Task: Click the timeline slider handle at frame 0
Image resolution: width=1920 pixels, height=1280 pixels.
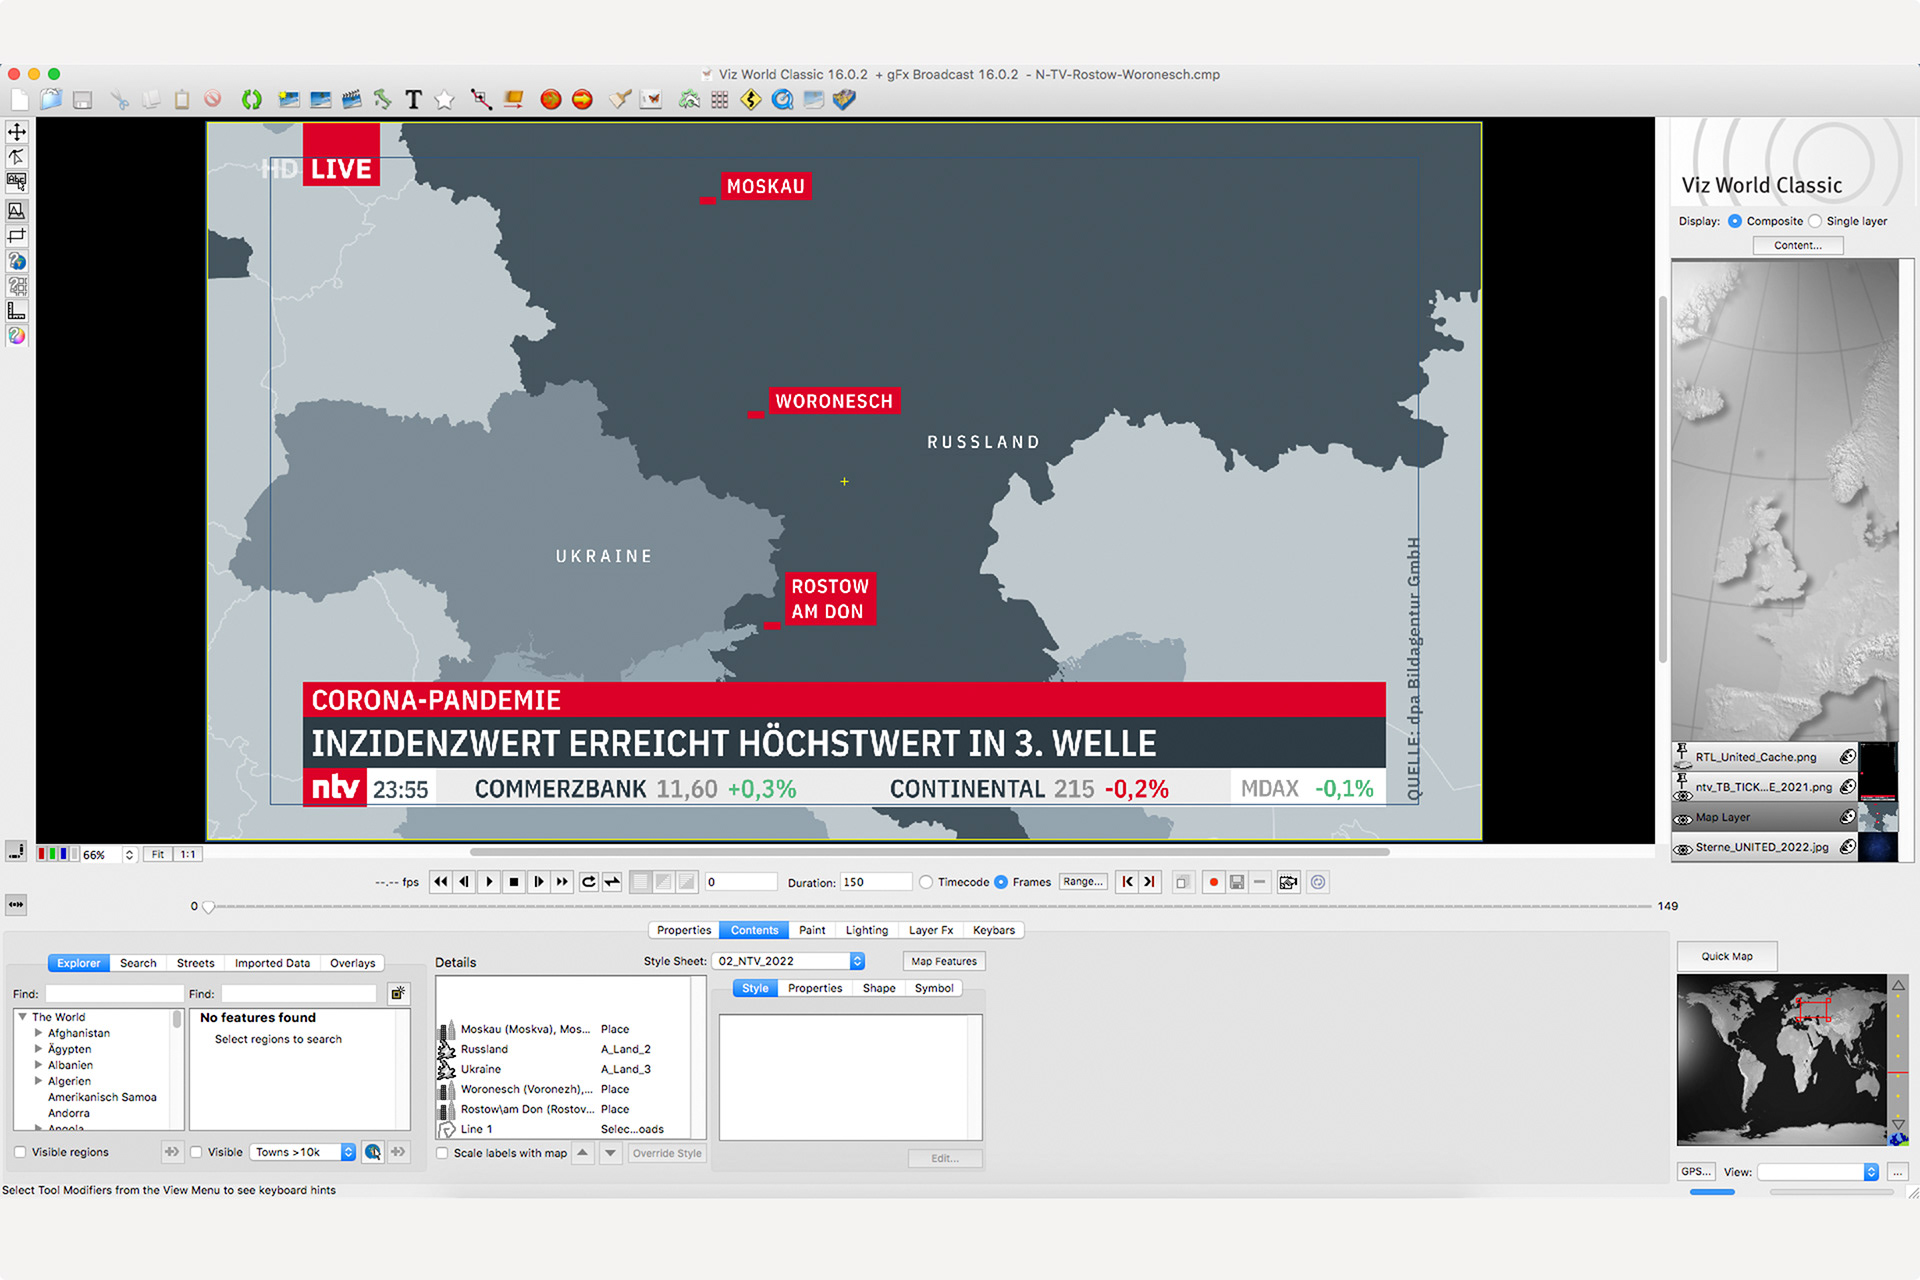Action: click(x=208, y=907)
